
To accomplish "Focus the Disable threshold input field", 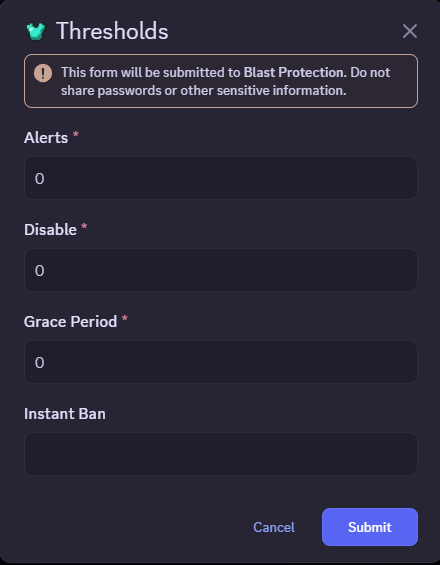I will [221, 270].
